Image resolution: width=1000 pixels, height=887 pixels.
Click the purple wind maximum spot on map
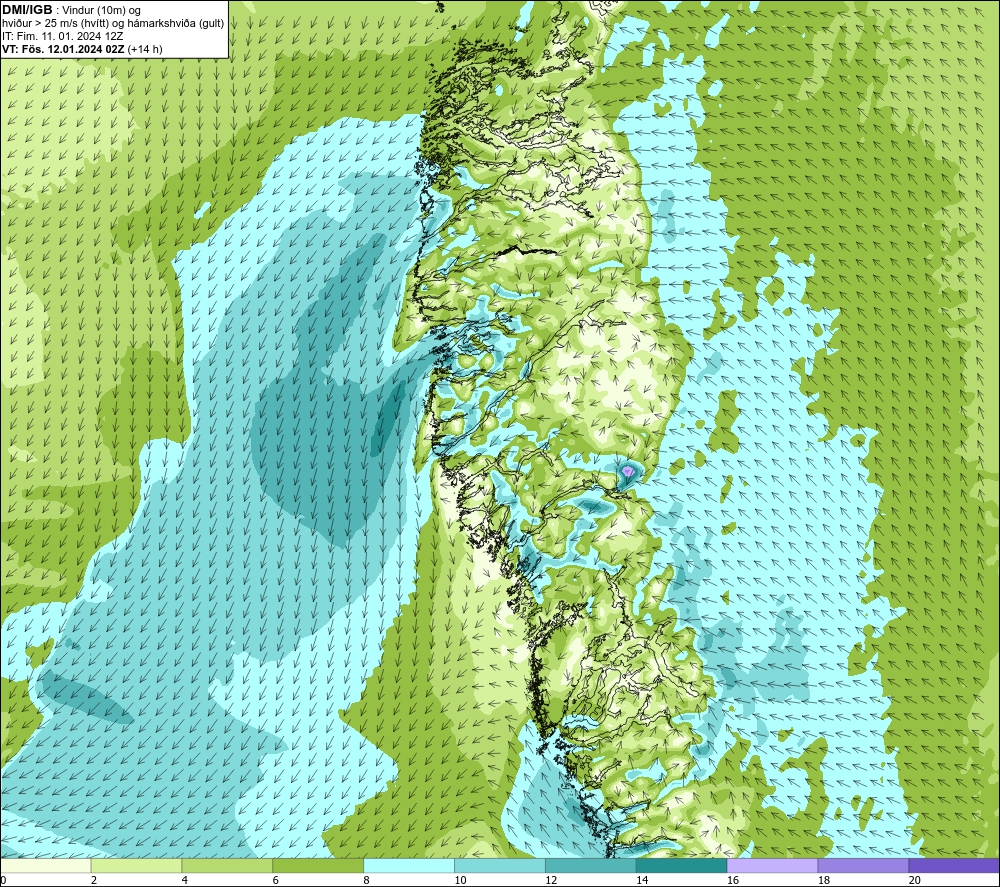coord(629,471)
